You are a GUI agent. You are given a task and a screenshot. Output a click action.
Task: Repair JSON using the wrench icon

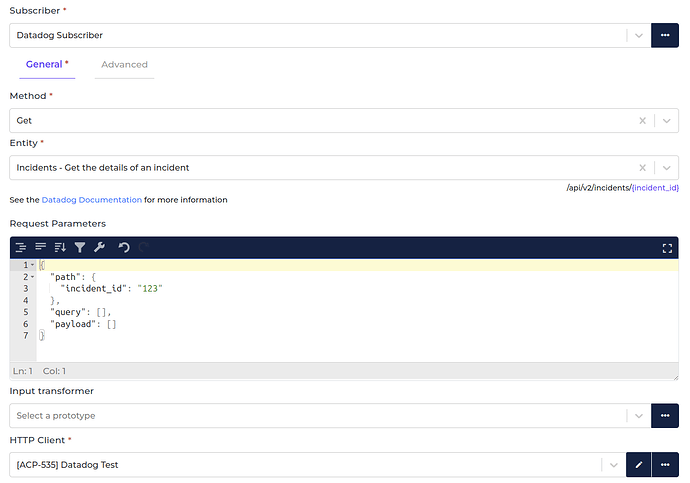pos(99,247)
